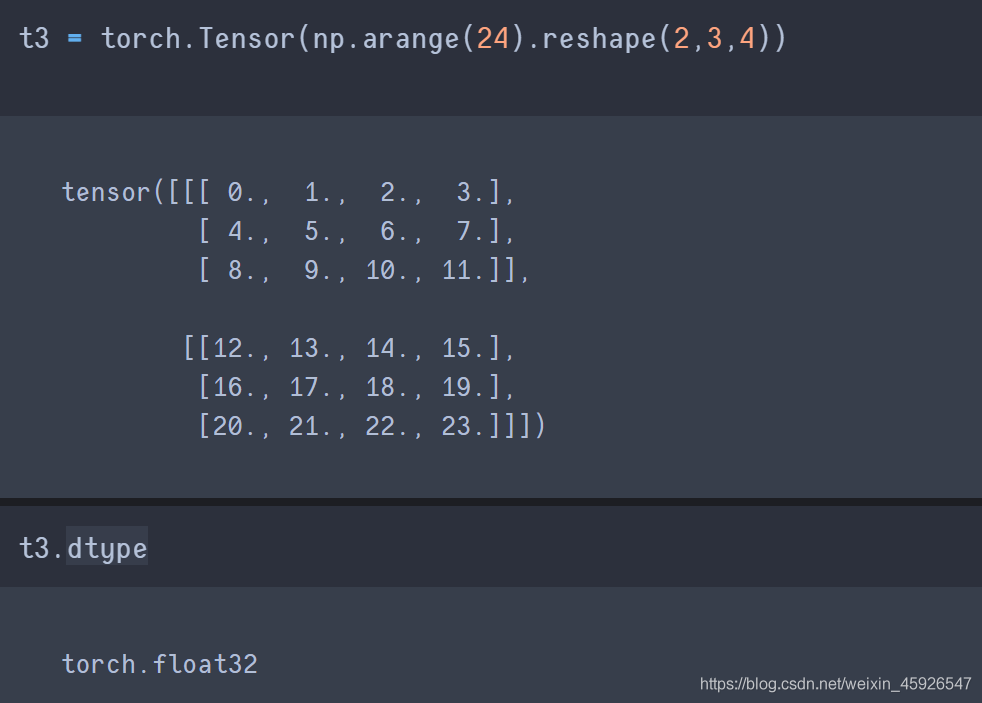
Task: Click the output row starting with 16.
Action: click(x=357, y=387)
